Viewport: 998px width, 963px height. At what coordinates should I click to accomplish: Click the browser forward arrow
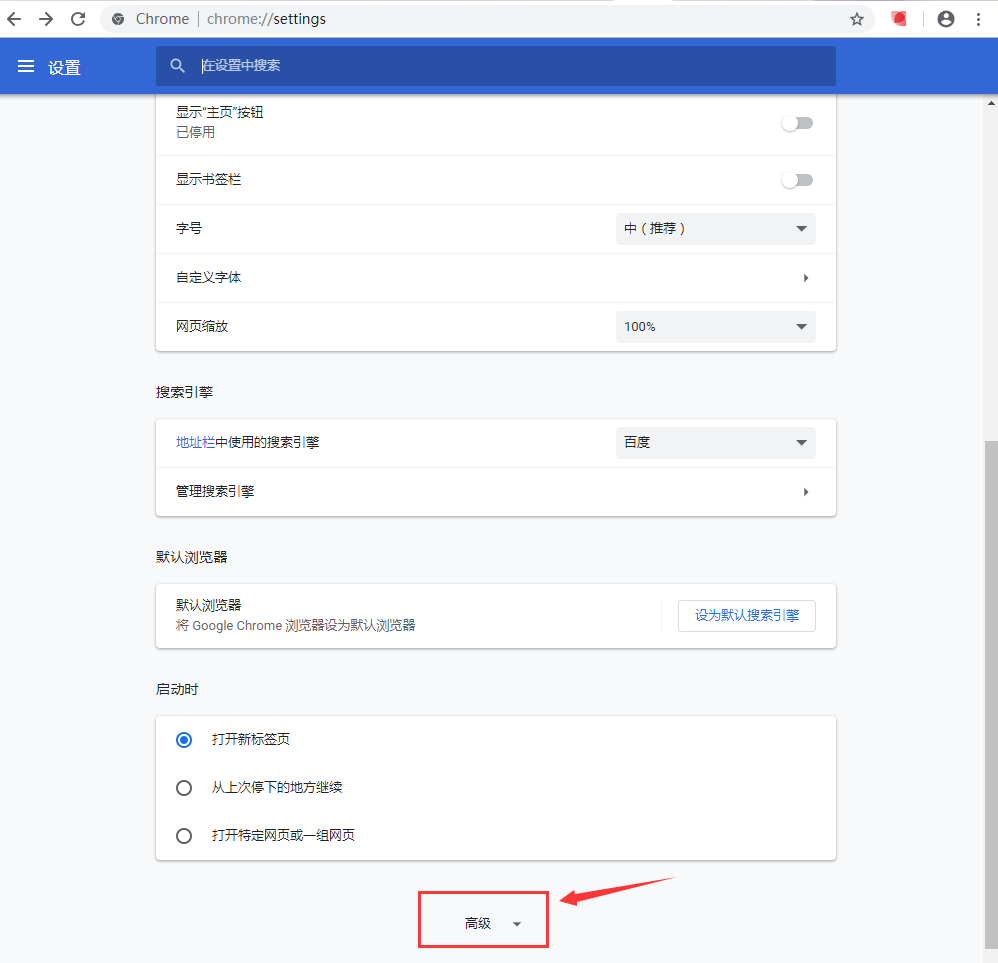(46, 19)
